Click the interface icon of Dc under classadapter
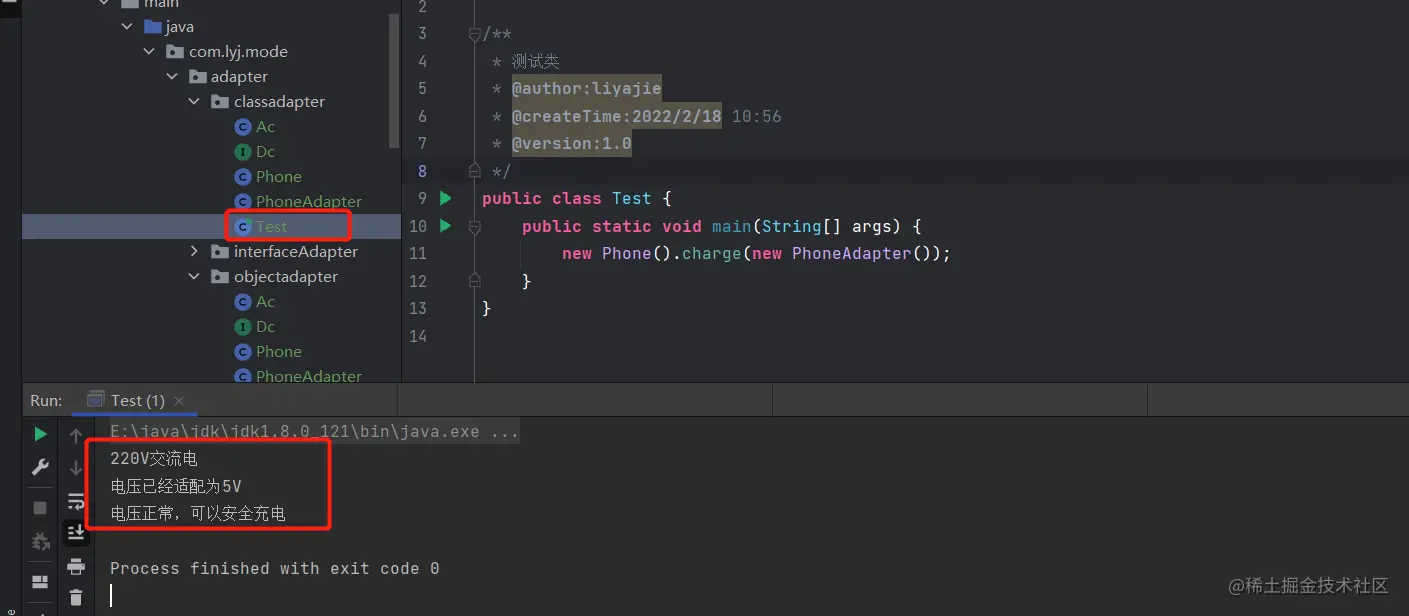This screenshot has height=616, width=1409. pos(242,152)
